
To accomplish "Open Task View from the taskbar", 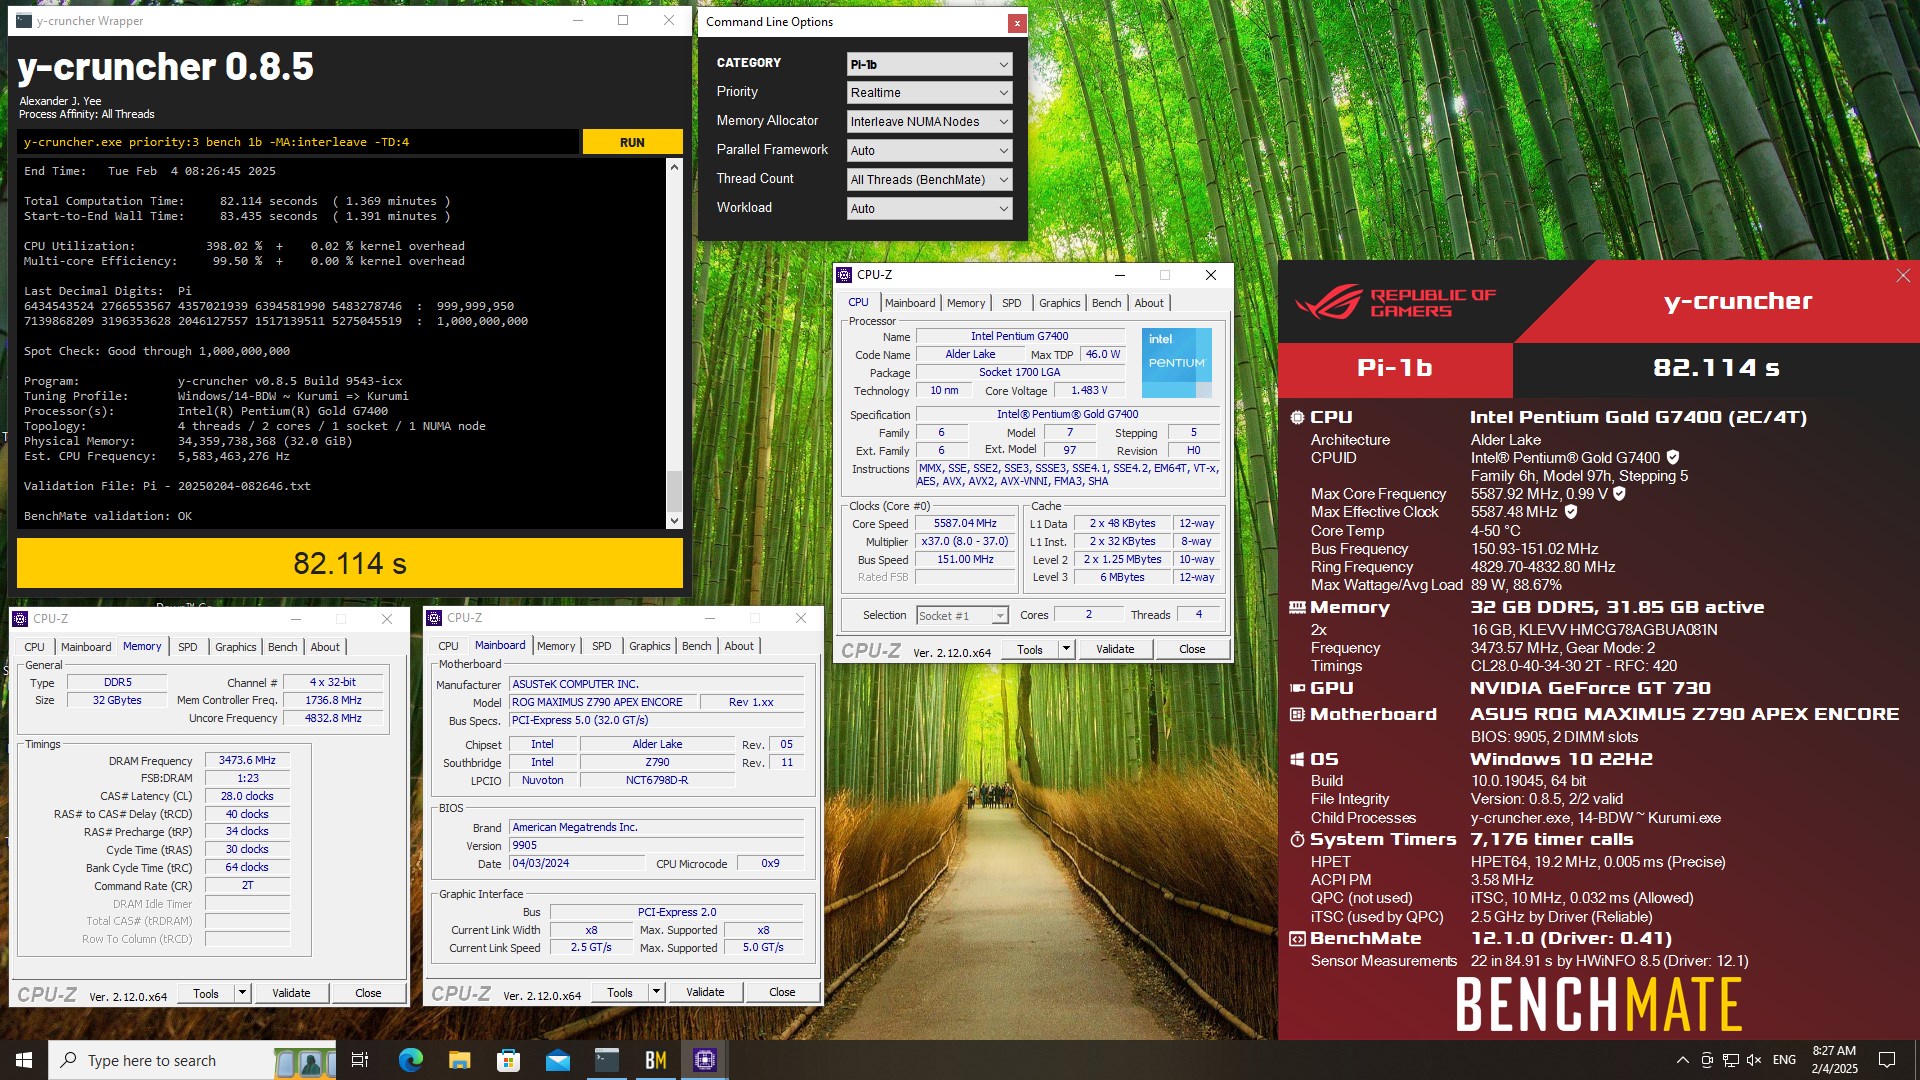I will [x=360, y=1060].
